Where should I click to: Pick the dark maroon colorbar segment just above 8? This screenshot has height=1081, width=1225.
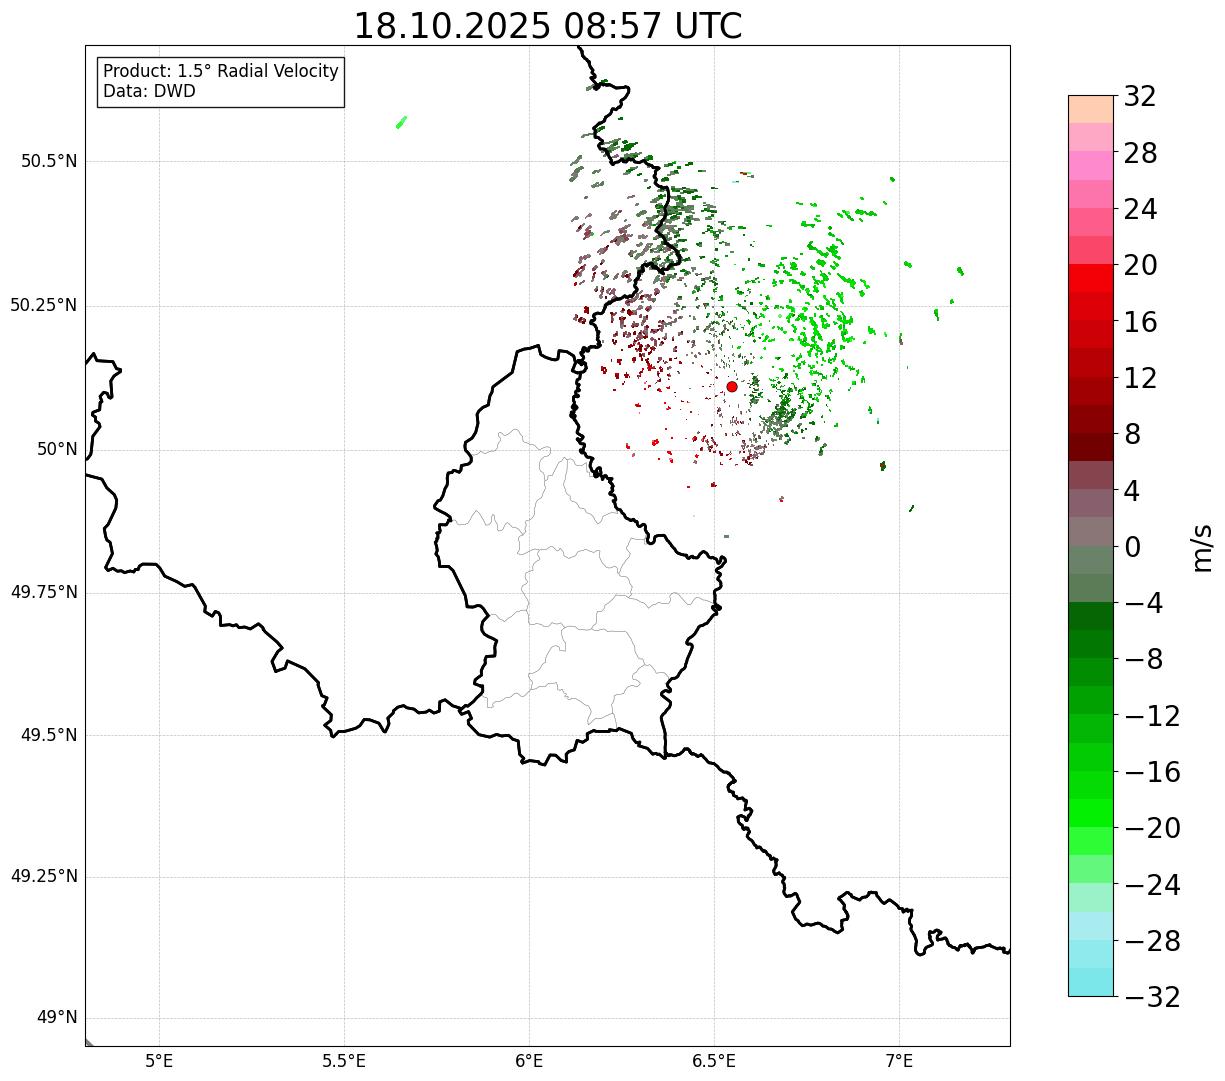pos(1091,419)
